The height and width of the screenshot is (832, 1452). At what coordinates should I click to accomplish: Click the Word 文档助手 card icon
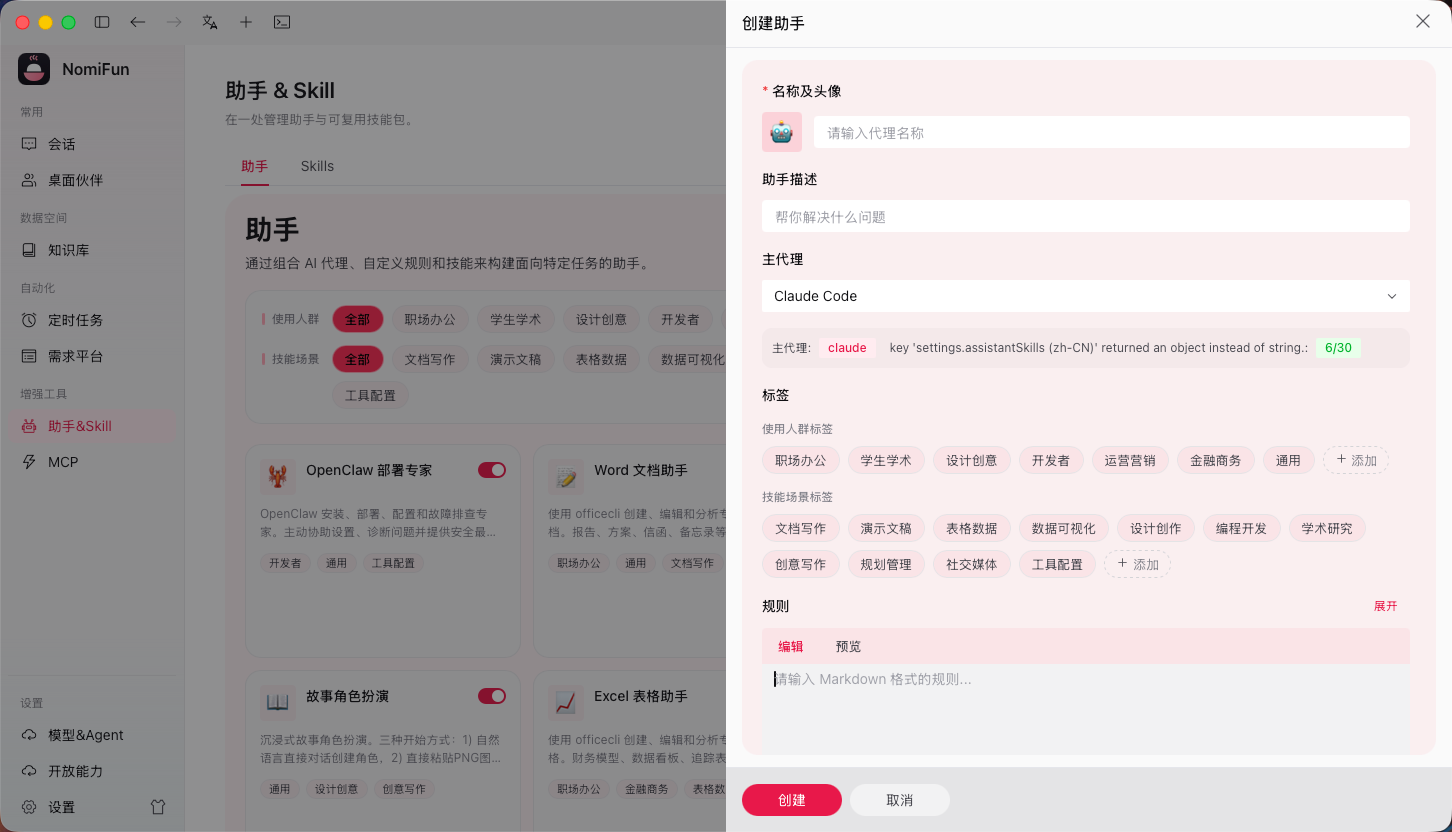click(565, 476)
